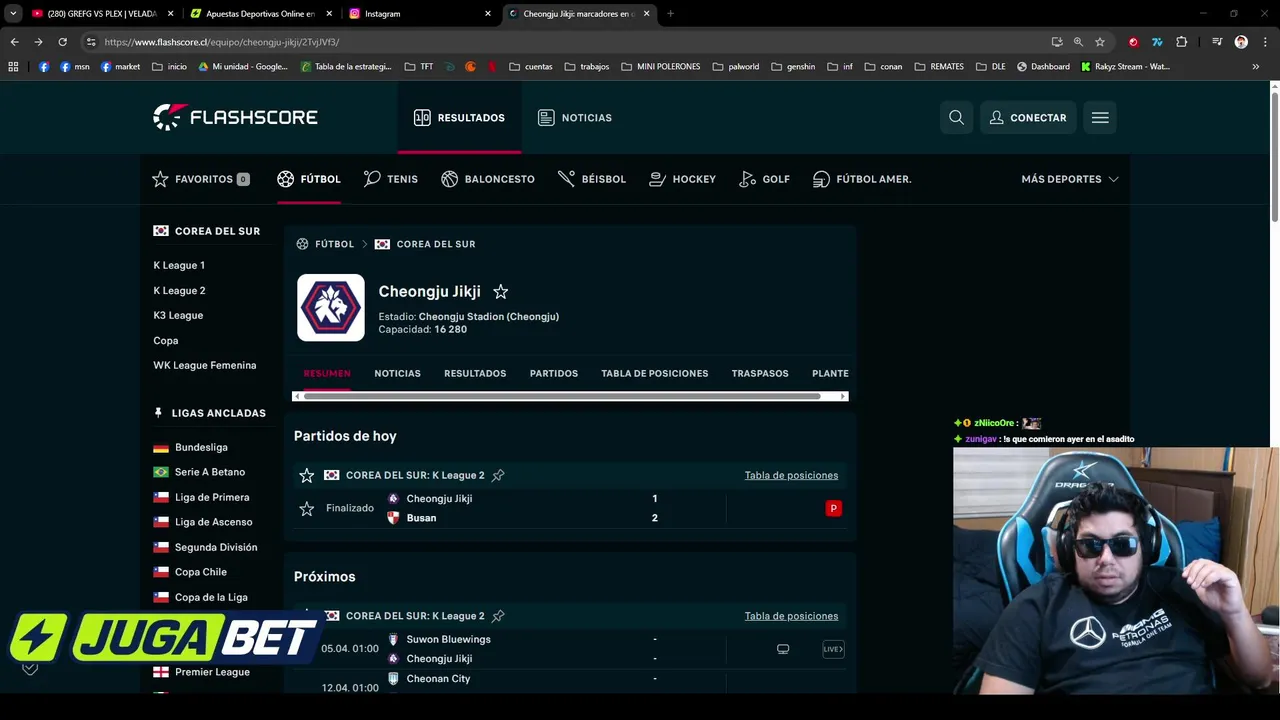
Task: Open Tabla de posiciones link under Próximos
Action: (791, 616)
